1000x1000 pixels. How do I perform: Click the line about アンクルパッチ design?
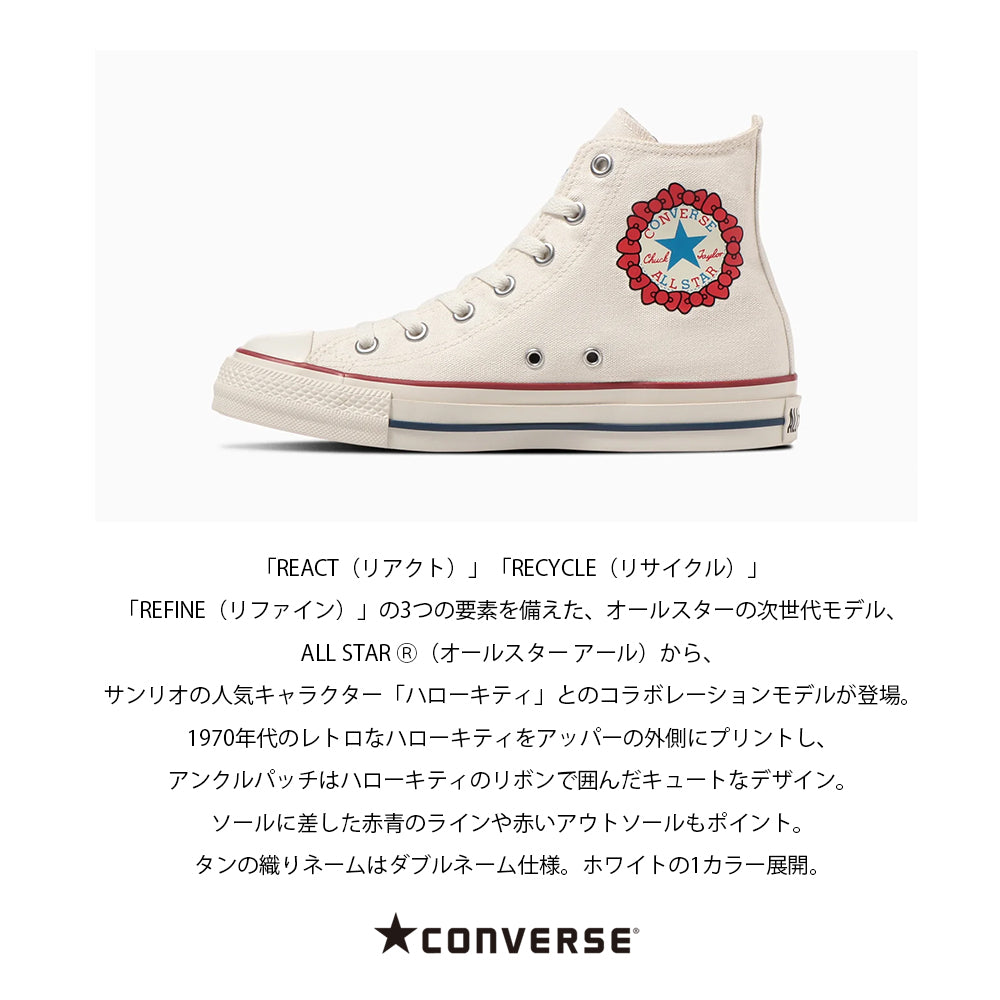506,780
